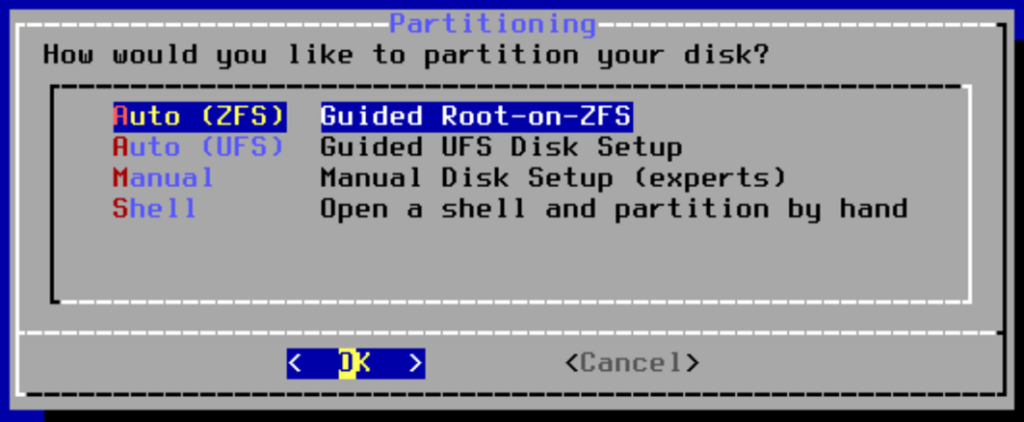Viewport: 1024px width, 422px height.
Task: Click the question text about partitioning disk
Action: coord(406,54)
